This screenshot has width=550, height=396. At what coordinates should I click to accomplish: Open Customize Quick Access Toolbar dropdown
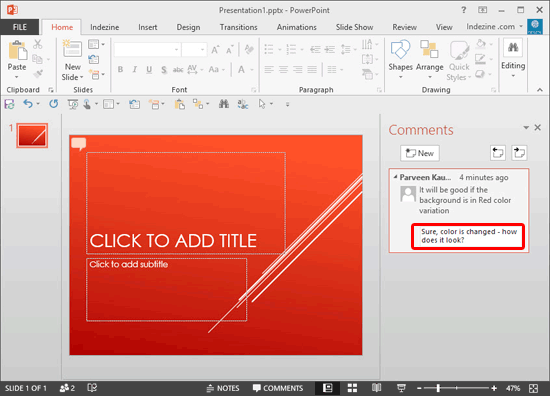pos(287,104)
